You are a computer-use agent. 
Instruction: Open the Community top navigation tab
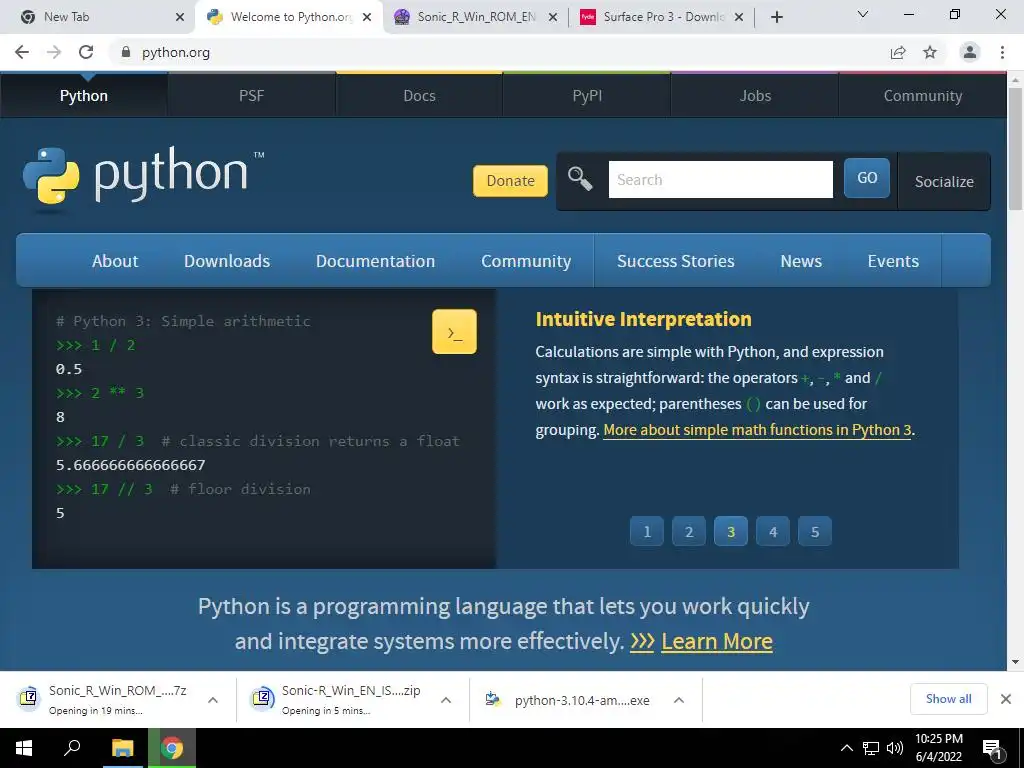pos(923,95)
